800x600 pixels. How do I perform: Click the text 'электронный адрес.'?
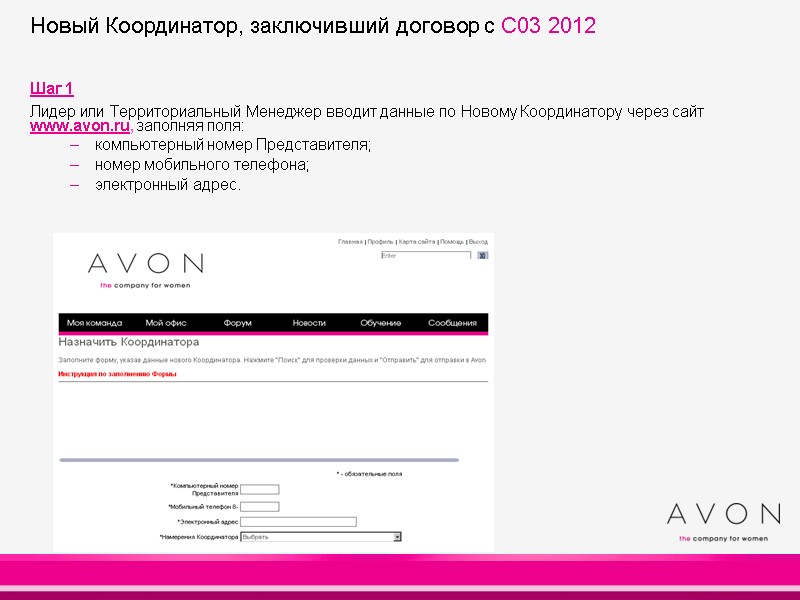click(x=168, y=184)
